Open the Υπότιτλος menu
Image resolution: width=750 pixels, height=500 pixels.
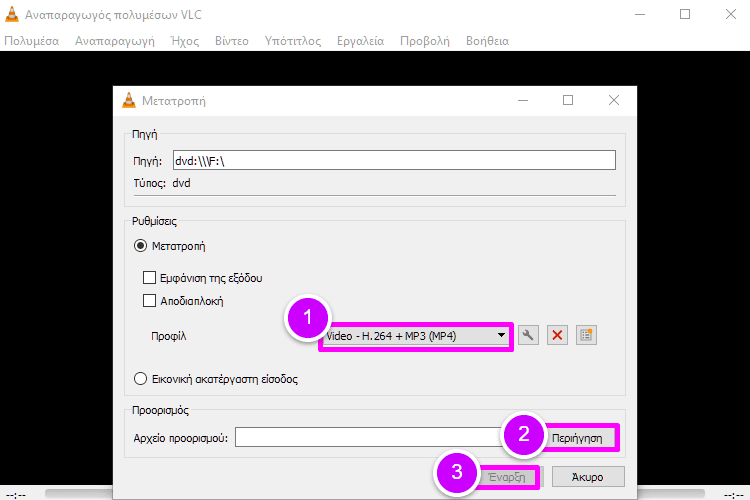click(x=293, y=41)
